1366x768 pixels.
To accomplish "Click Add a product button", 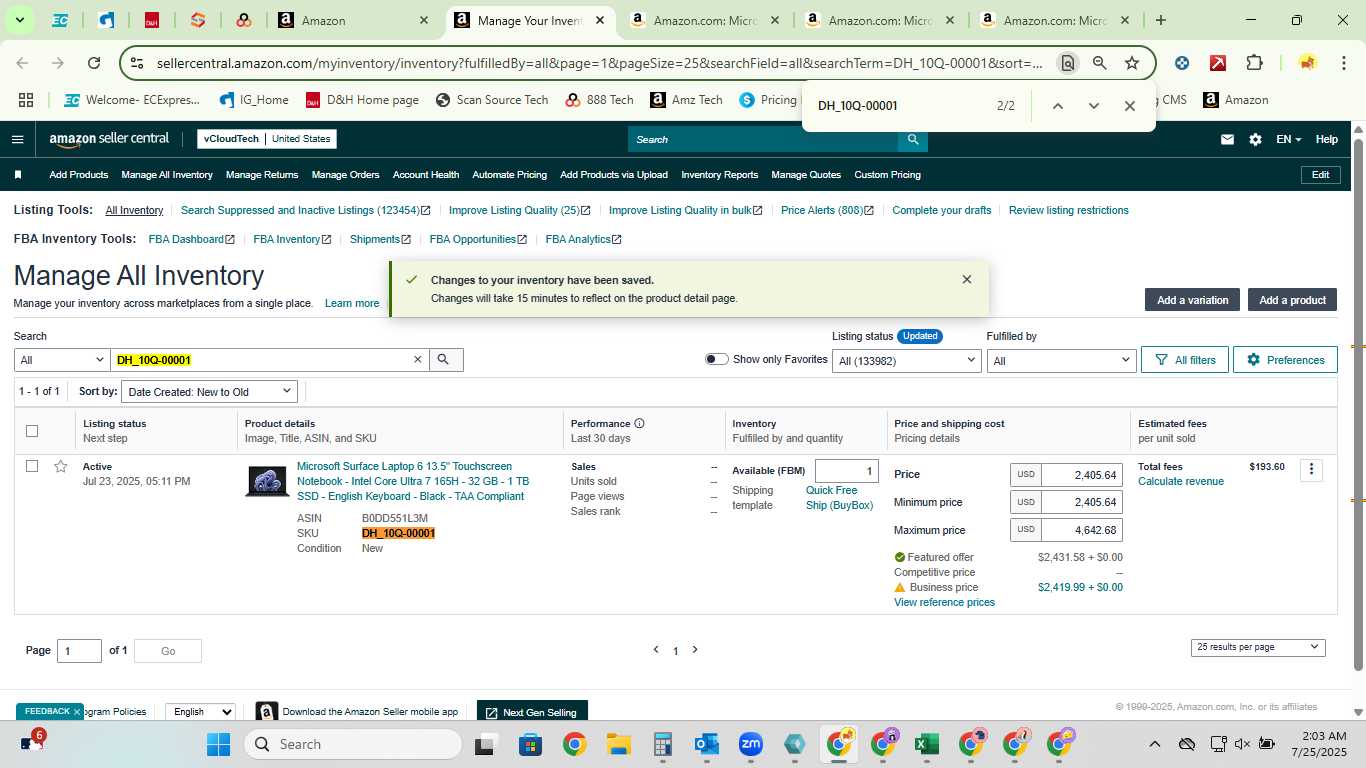I will point(1292,300).
